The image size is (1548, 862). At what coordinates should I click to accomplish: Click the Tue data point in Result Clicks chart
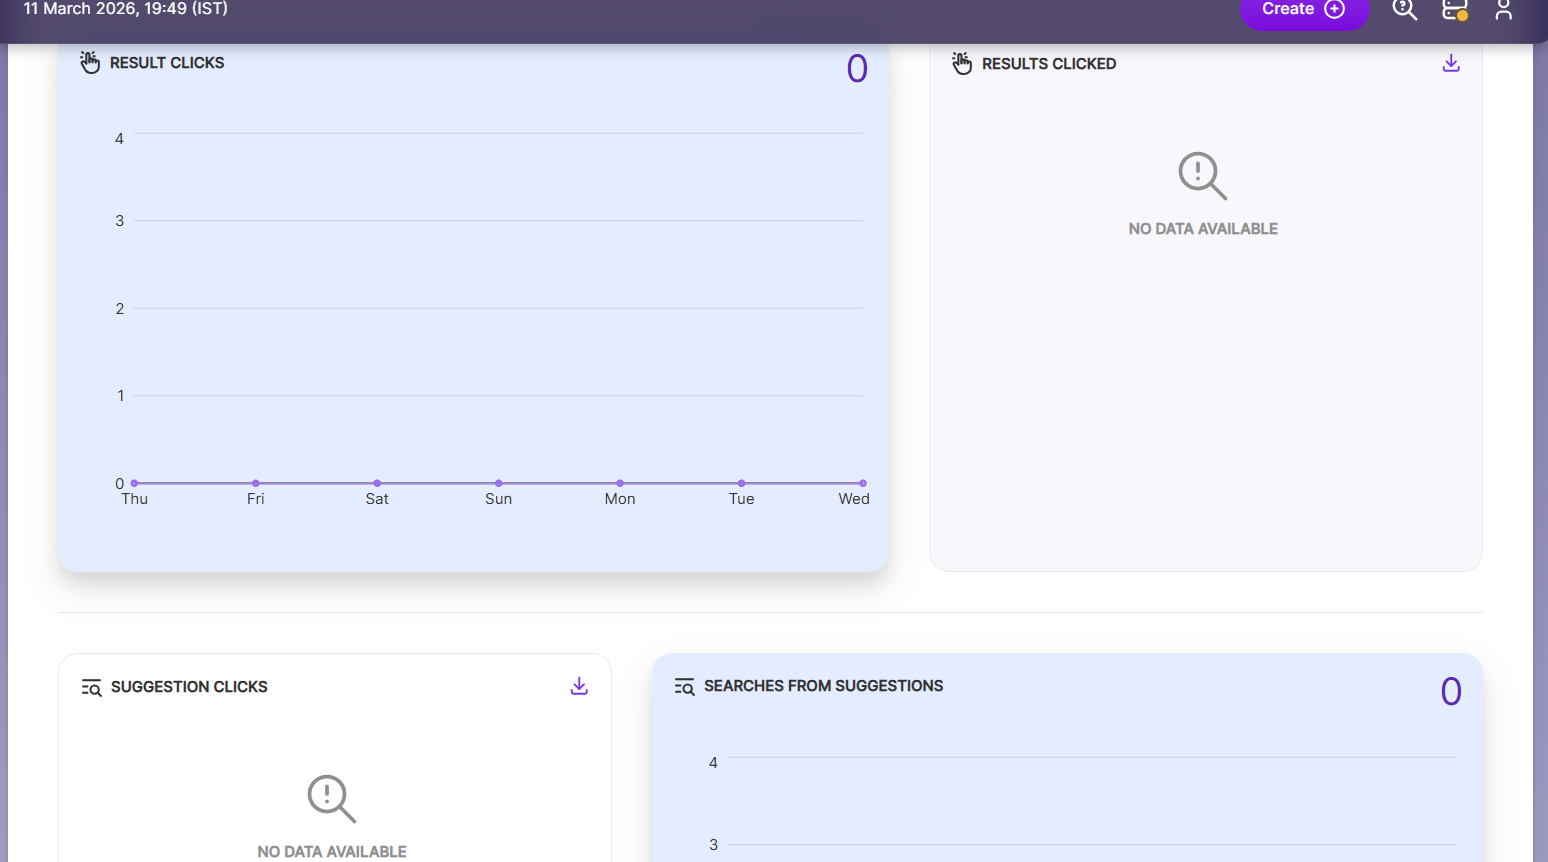point(741,483)
